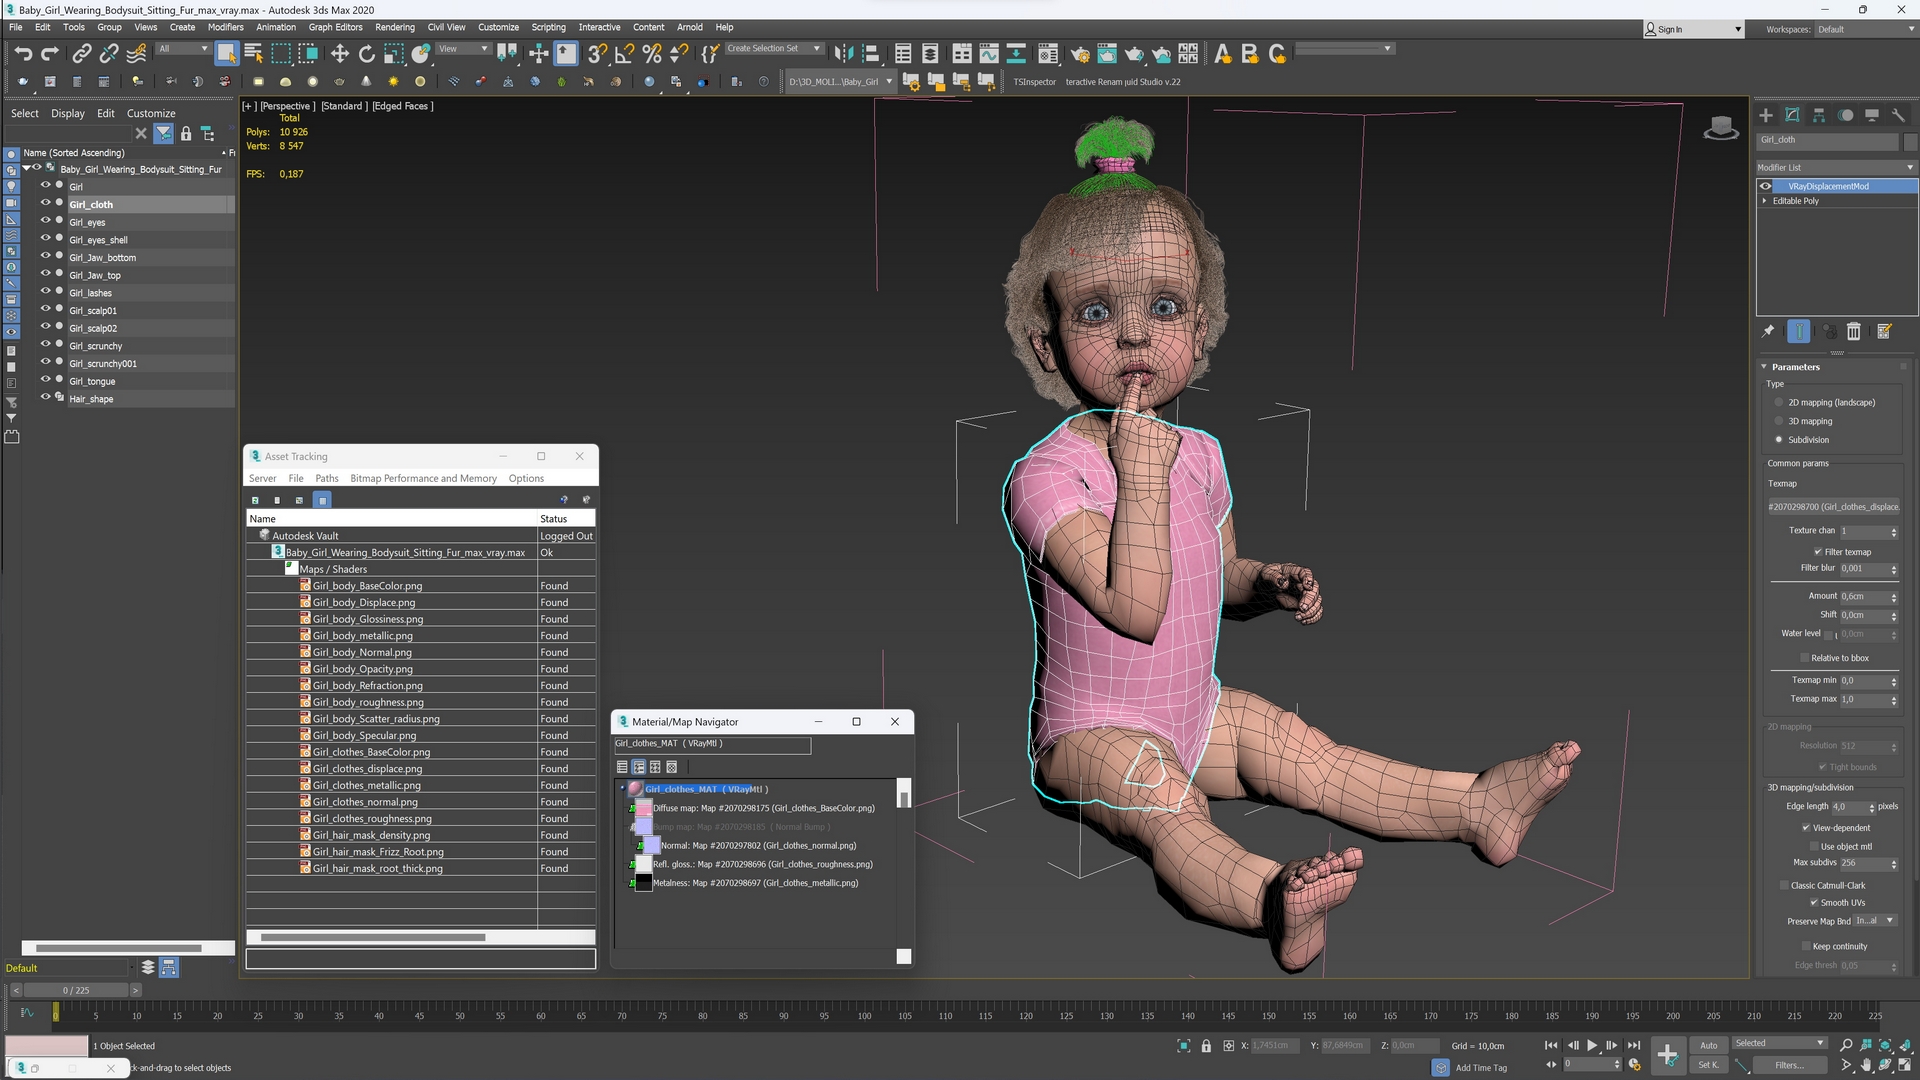Click the Set Keys large plus button
Image resolution: width=1920 pixels, height=1080 pixels.
click(x=1667, y=1054)
